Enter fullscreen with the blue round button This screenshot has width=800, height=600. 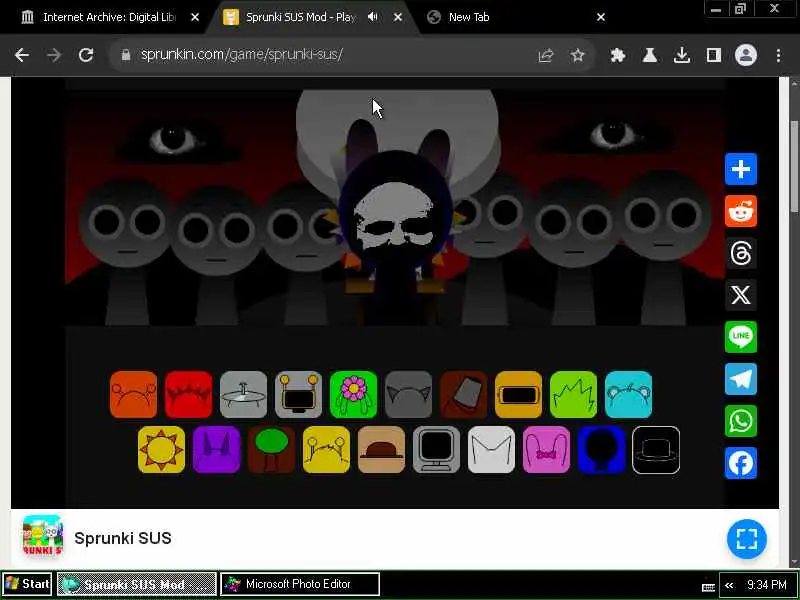746,539
